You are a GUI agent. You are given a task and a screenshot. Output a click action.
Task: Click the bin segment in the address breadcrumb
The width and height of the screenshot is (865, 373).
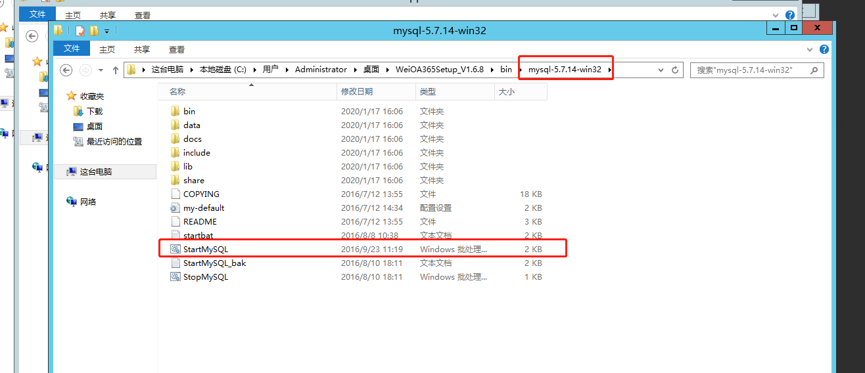tap(506, 70)
